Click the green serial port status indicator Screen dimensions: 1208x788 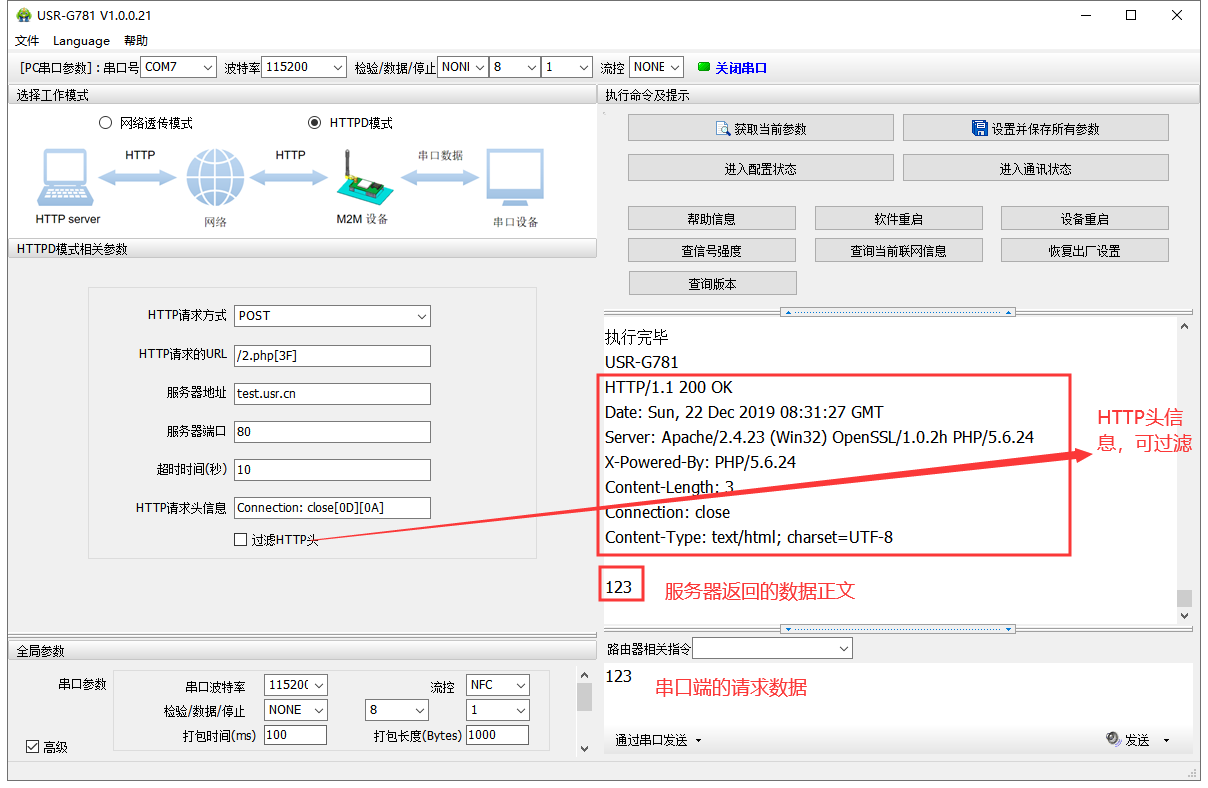[704, 67]
